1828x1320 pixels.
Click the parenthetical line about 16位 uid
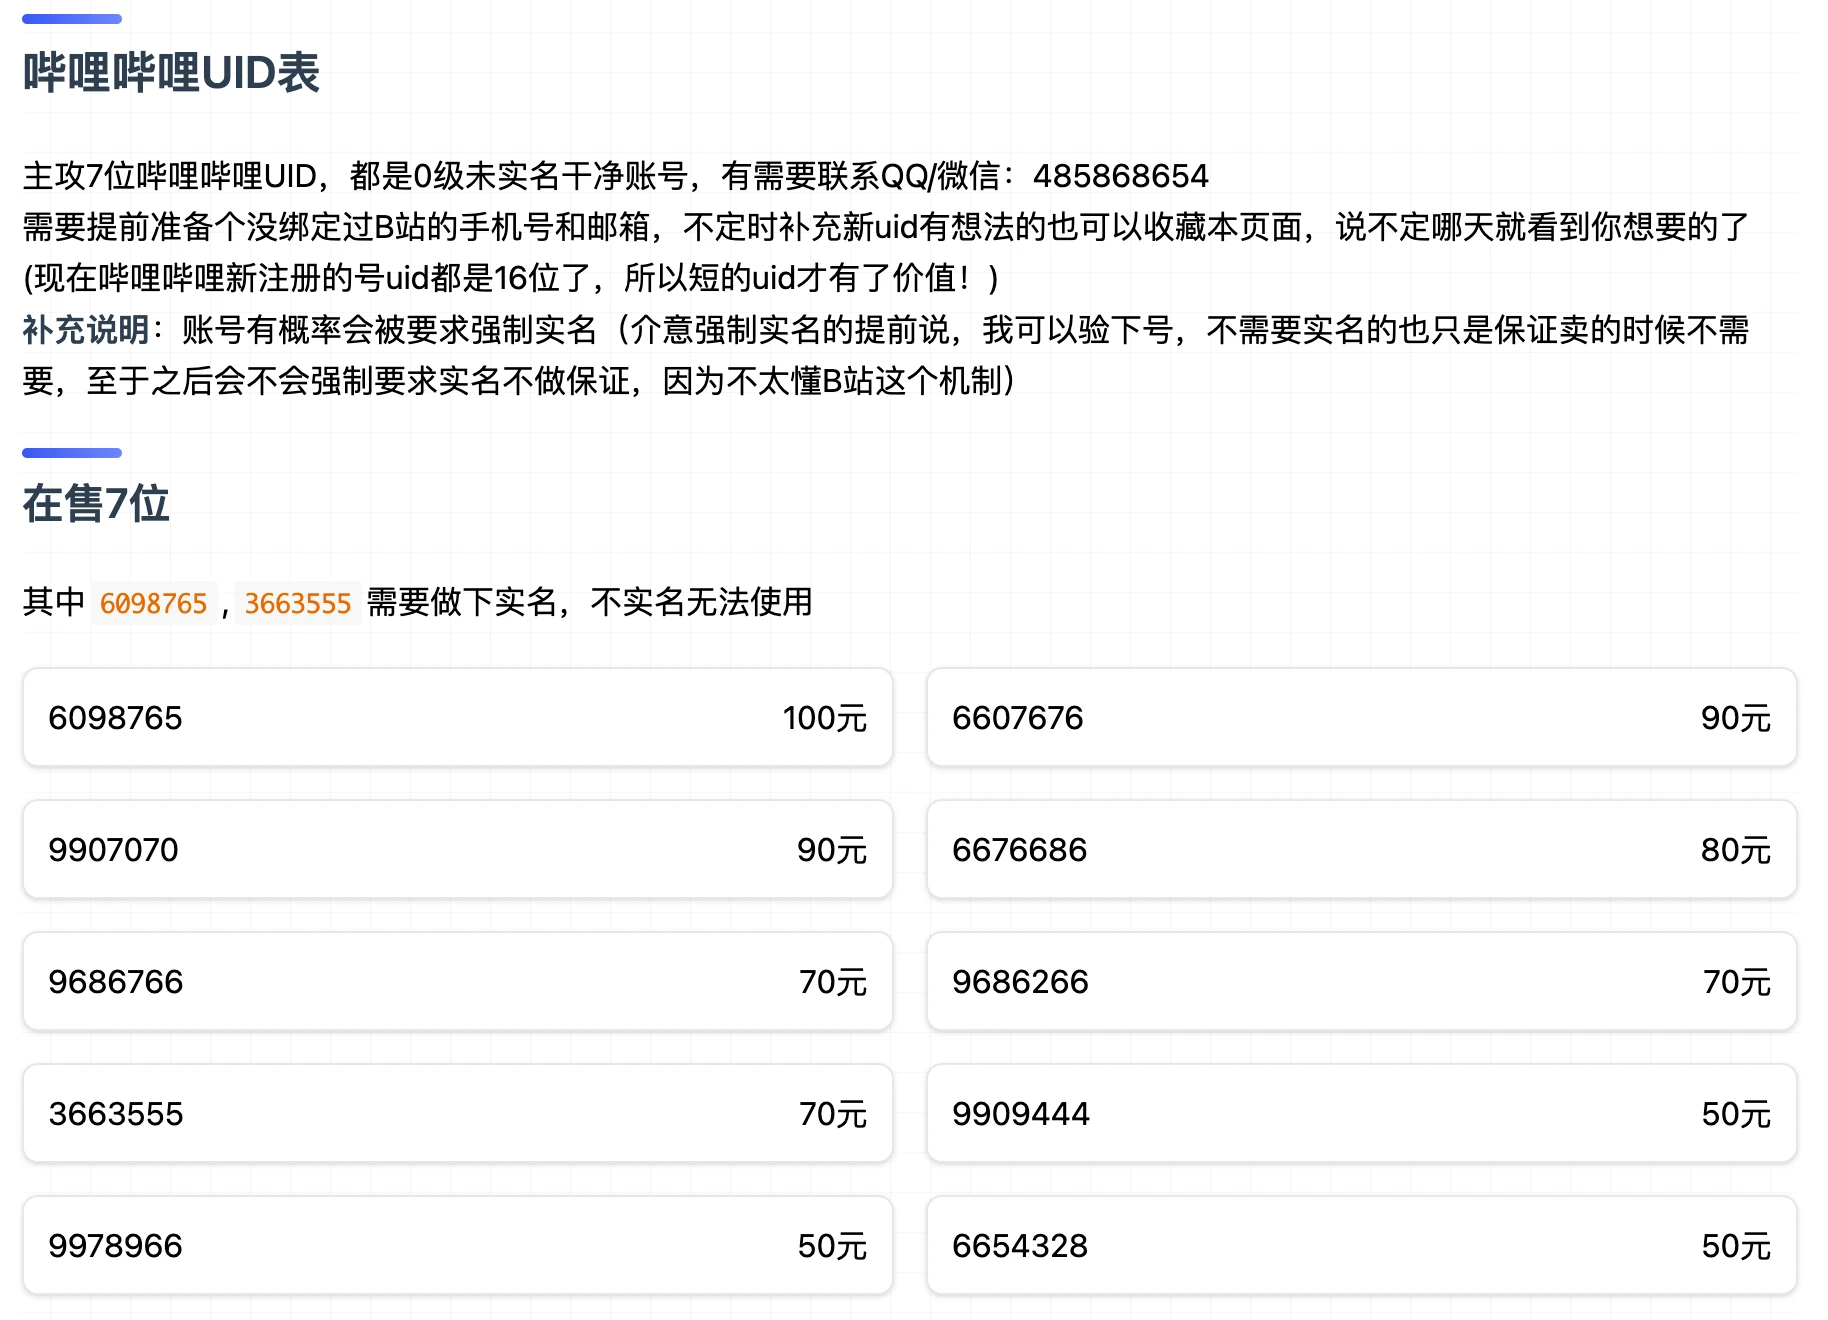510,278
